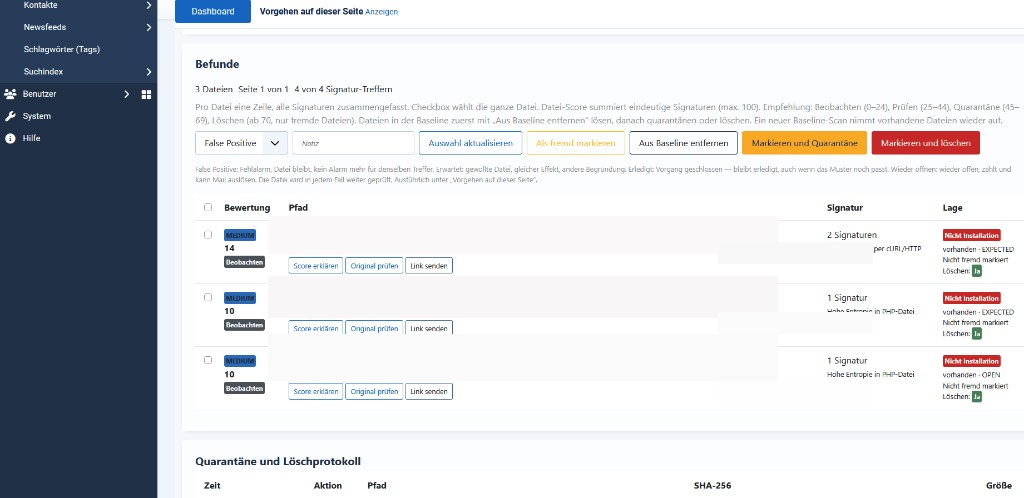Image resolution: width=1024 pixels, height=498 pixels.
Task: Select the checkbox of the OPEN status row
Action: pos(208,360)
